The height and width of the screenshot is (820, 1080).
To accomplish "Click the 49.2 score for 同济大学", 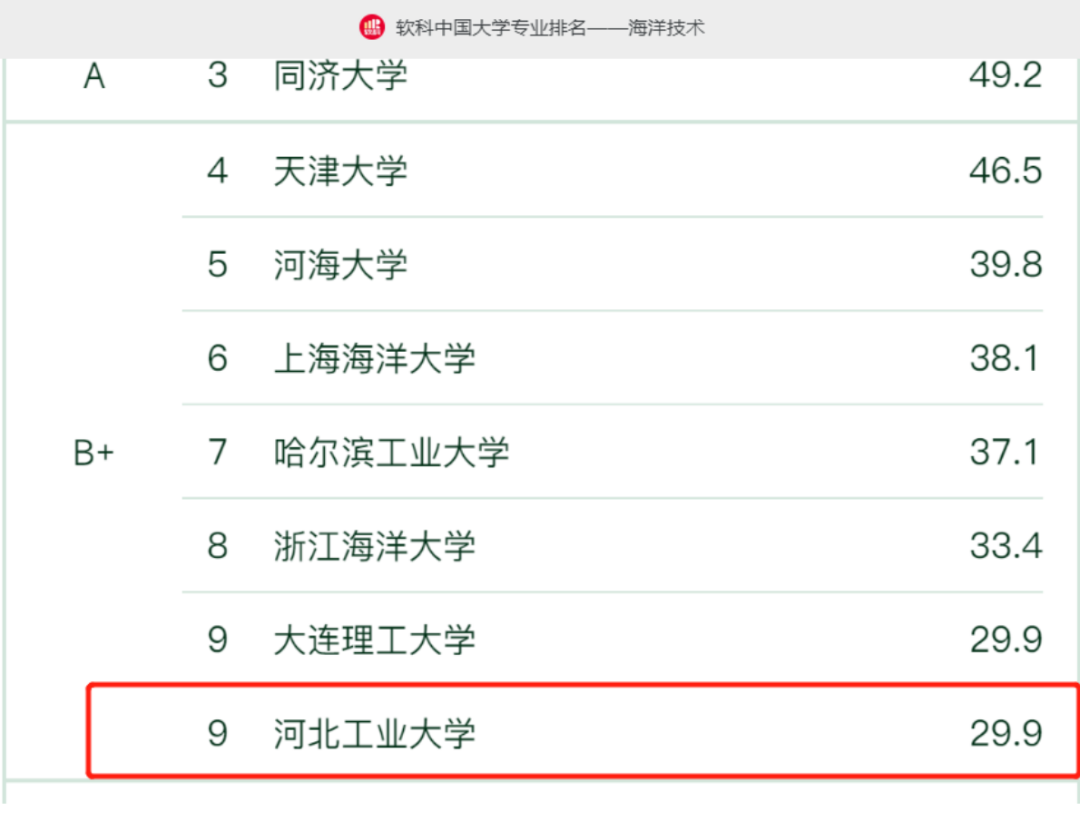I will point(1005,76).
